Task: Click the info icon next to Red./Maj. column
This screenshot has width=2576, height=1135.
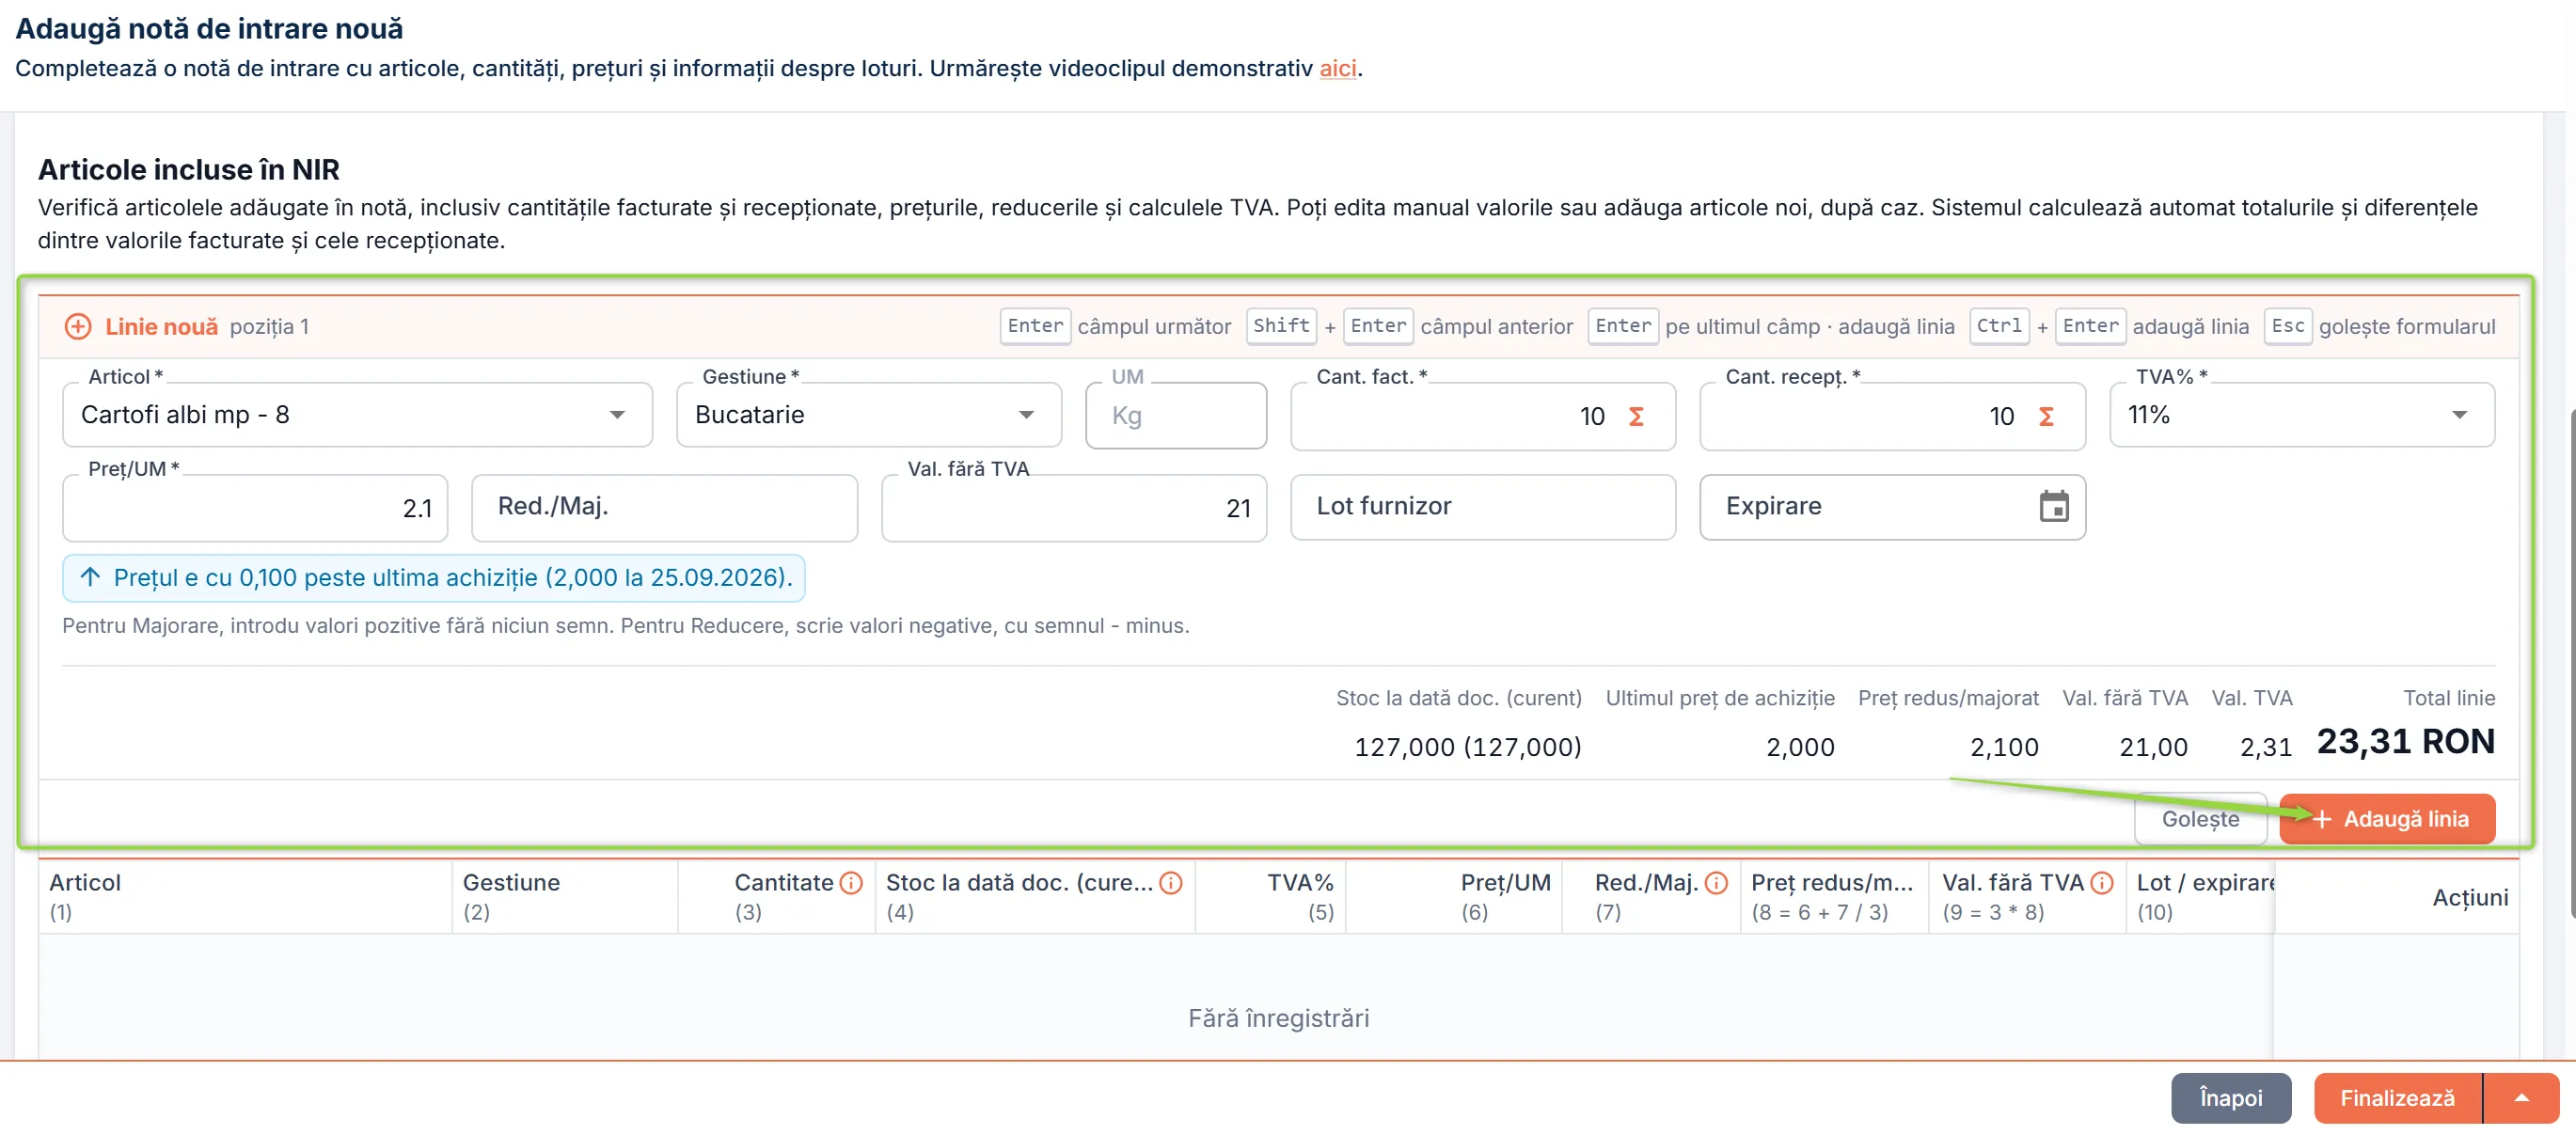Action: 1716,882
